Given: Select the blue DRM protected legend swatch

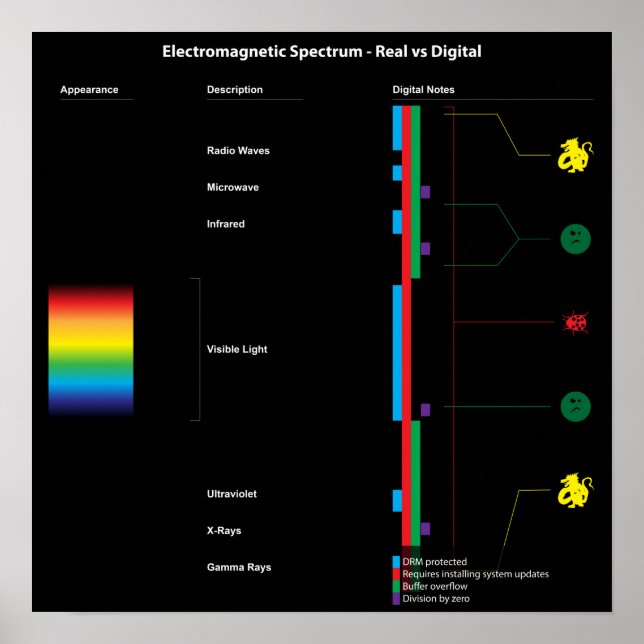Looking at the screenshot, I should coord(396,562).
